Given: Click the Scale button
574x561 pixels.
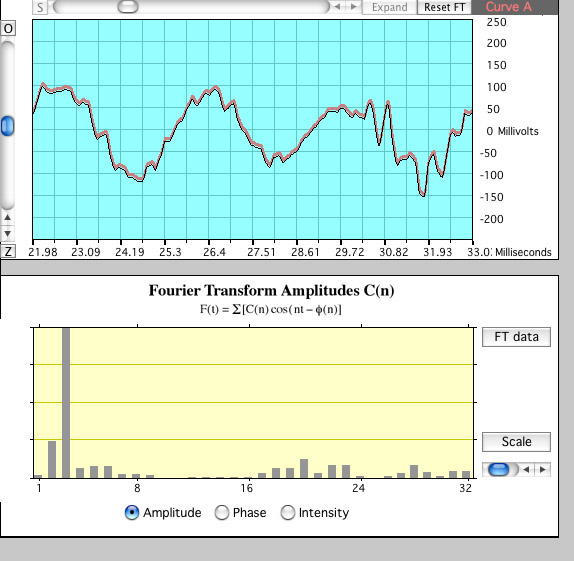Looking at the screenshot, I should click(x=516, y=442).
